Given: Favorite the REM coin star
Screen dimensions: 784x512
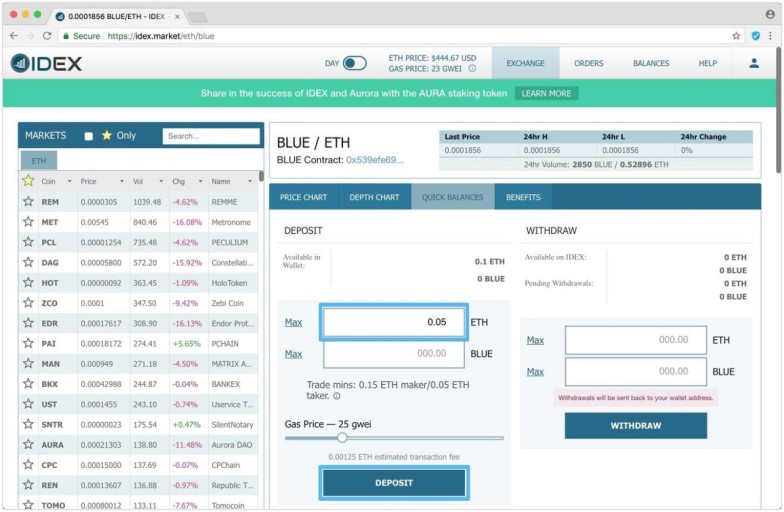Looking at the screenshot, I should click(x=28, y=202).
